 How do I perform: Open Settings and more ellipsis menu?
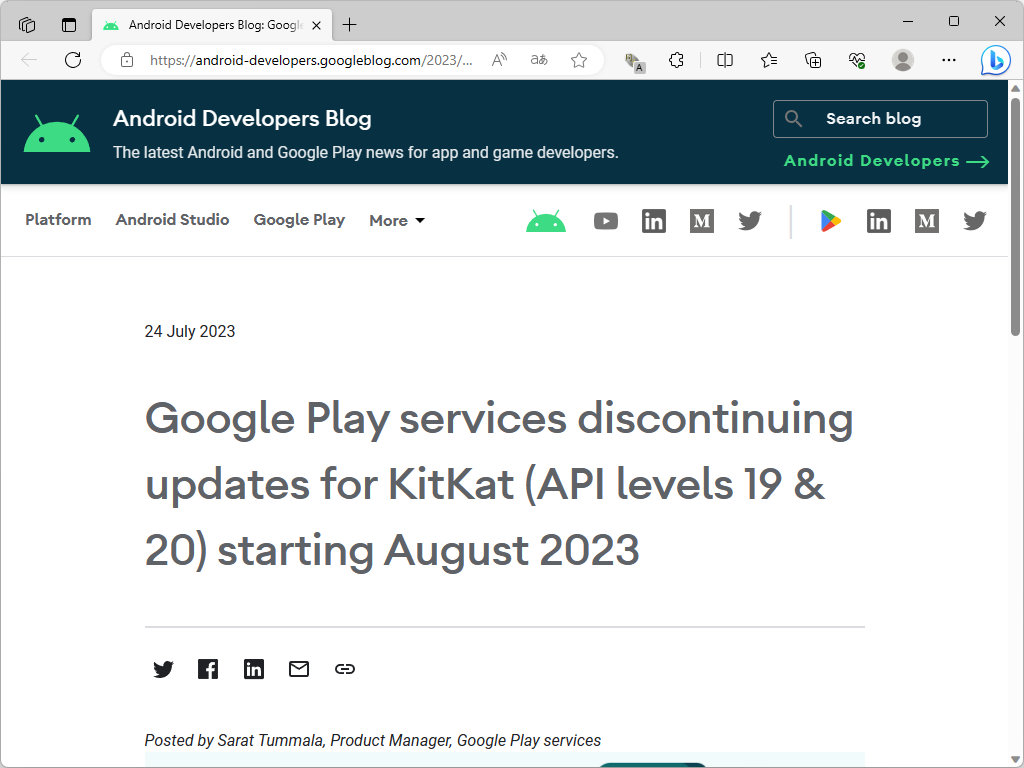(x=949, y=60)
